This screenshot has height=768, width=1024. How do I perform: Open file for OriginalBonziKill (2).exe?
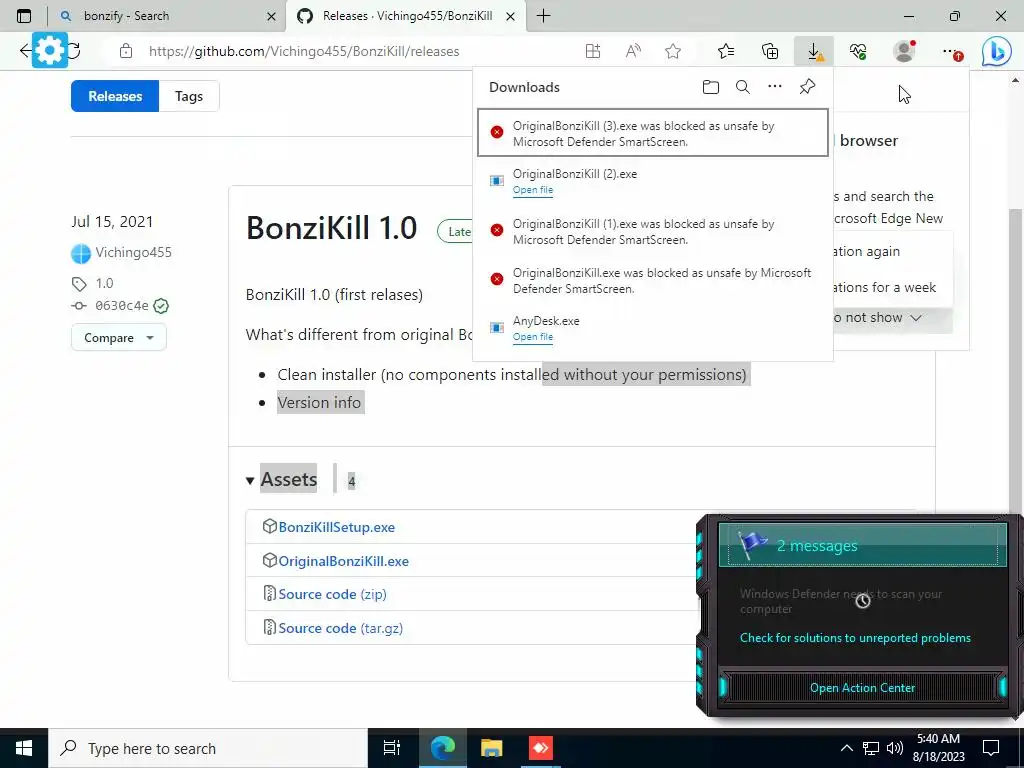tap(533, 190)
